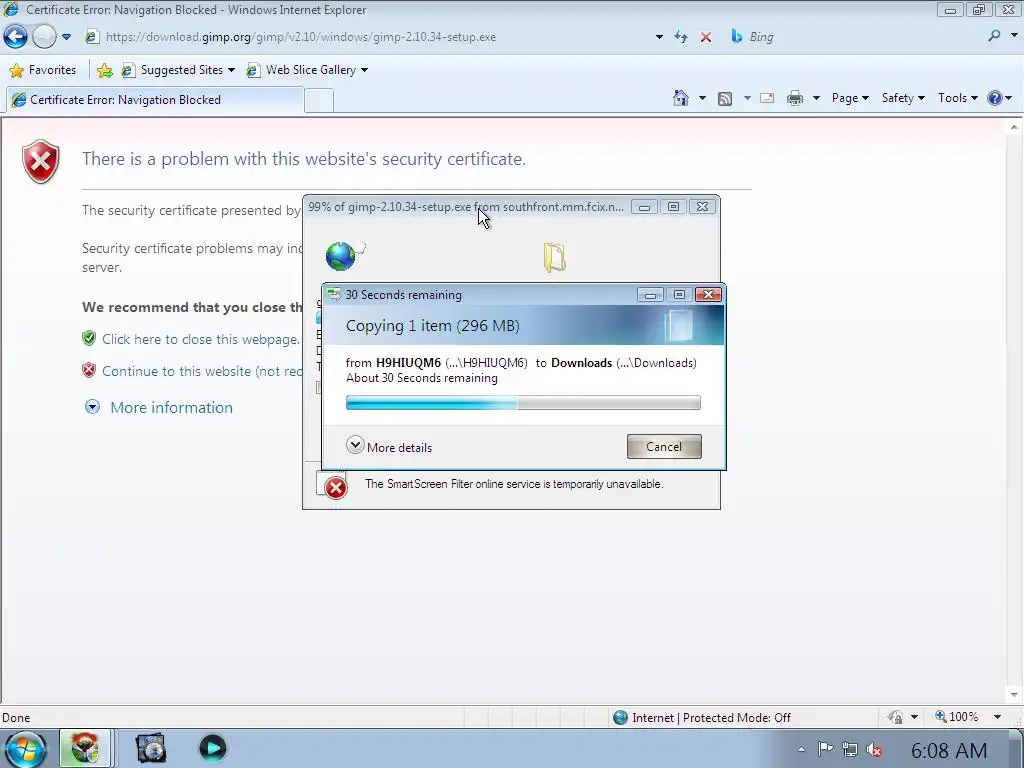Click the network tray icon
This screenshot has height=768, width=1024.
(x=850, y=750)
